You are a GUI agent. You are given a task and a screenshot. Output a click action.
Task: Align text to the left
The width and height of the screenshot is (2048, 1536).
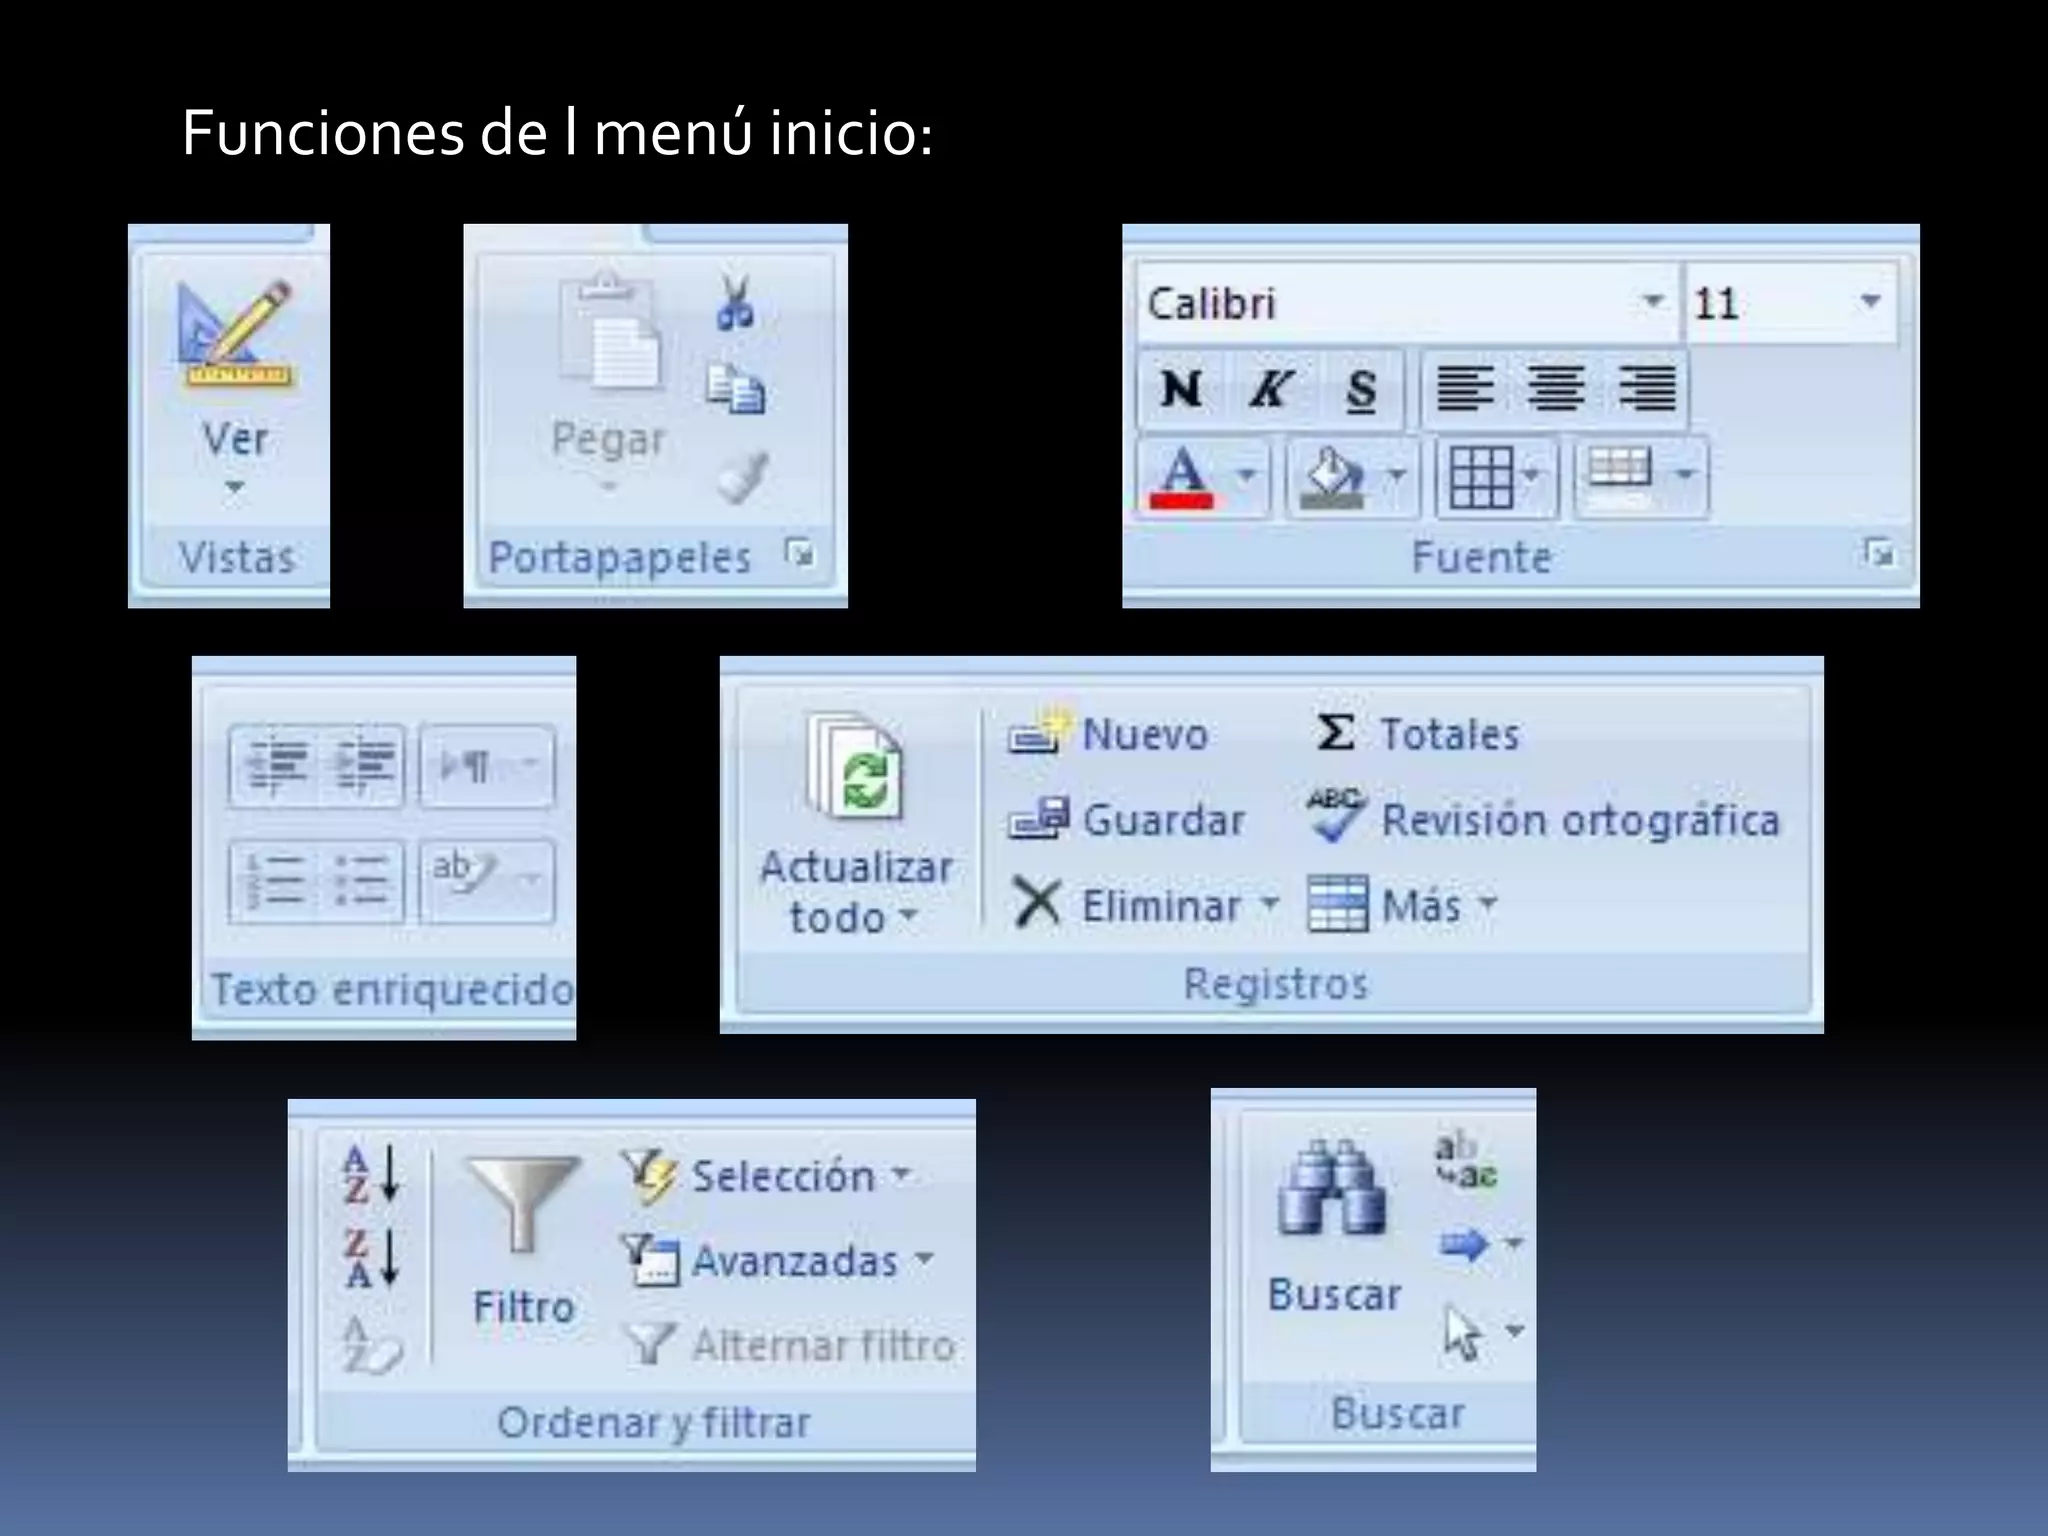(1465, 388)
